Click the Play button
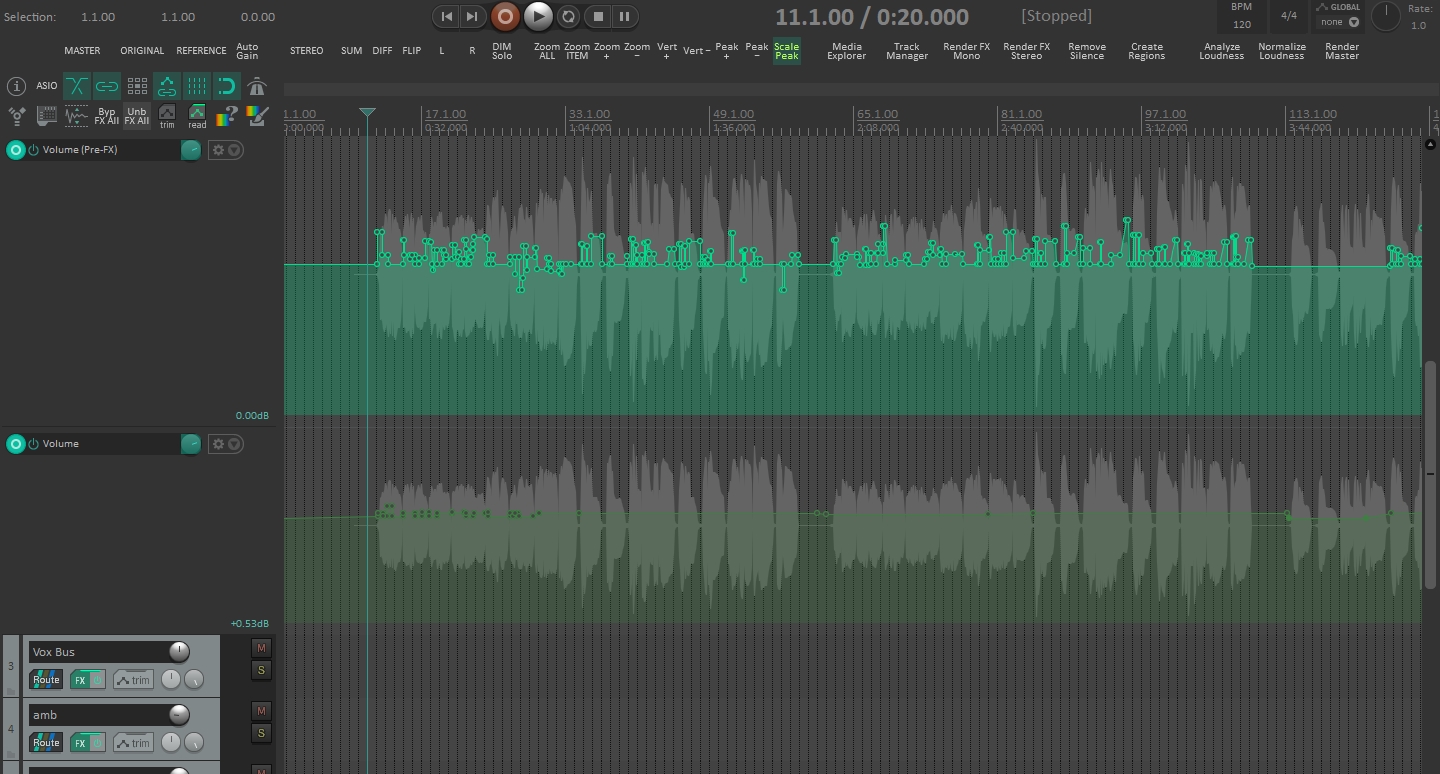Screen dimensions: 1440x774 click(x=538, y=16)
